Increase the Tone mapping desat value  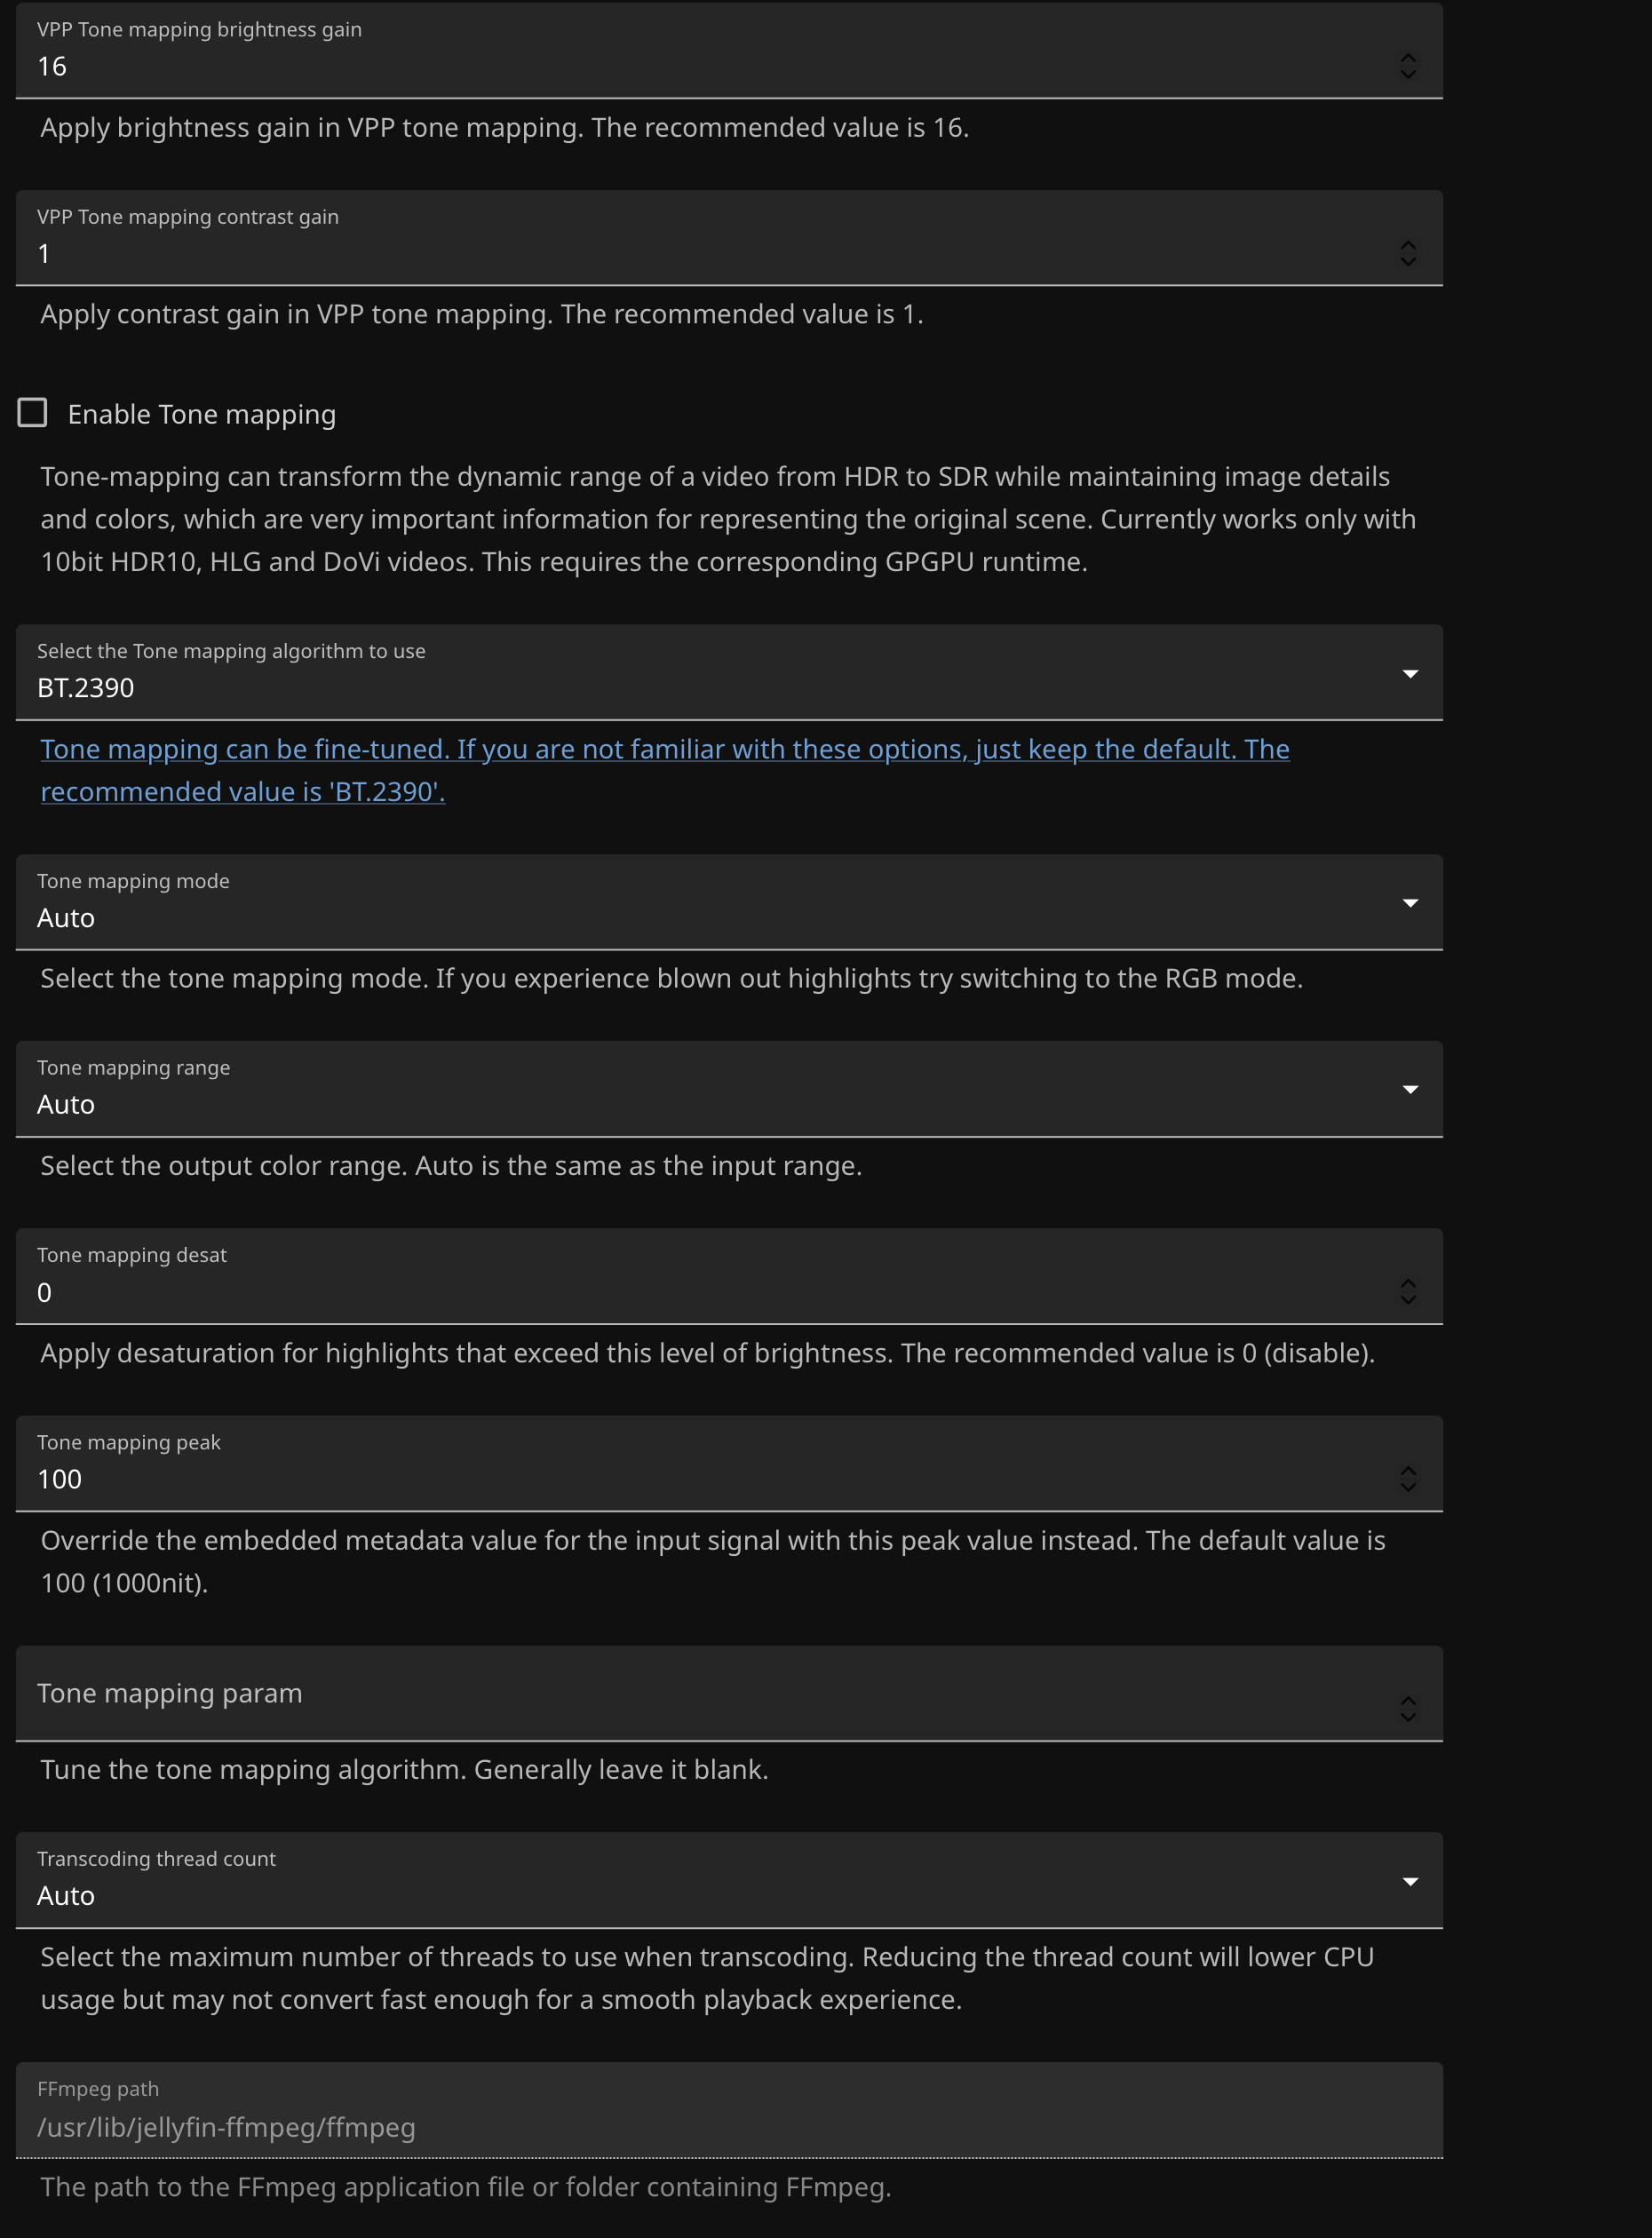click(x=1408, y=1283)
